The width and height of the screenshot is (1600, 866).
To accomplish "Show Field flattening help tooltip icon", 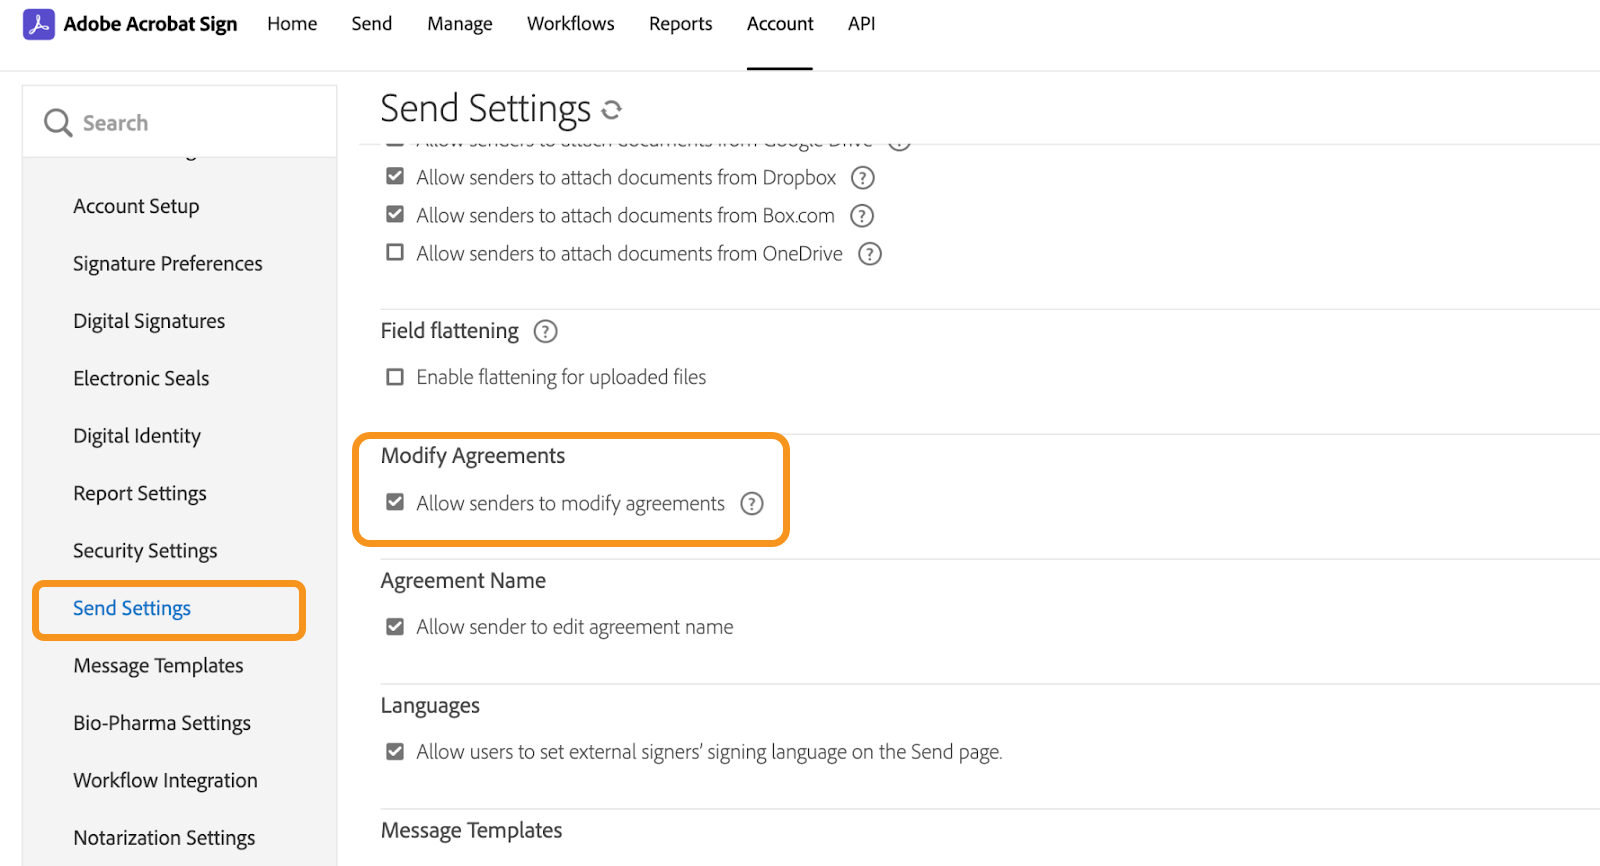I will pos(545,331).
